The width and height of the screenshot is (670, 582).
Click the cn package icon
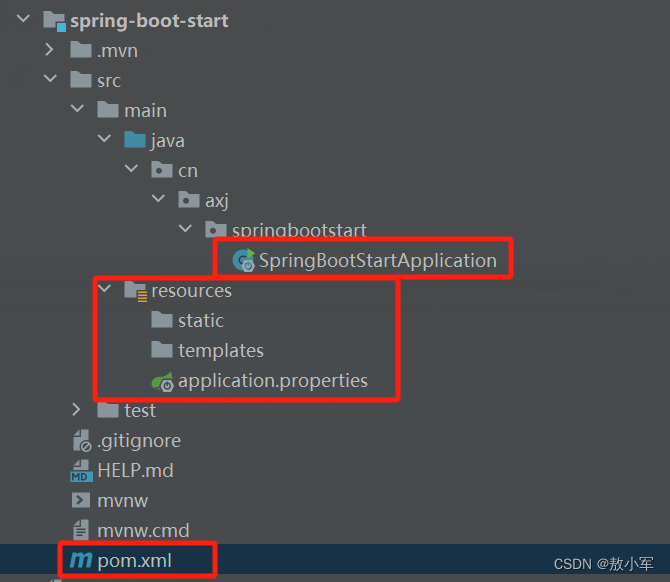[162, 170]
